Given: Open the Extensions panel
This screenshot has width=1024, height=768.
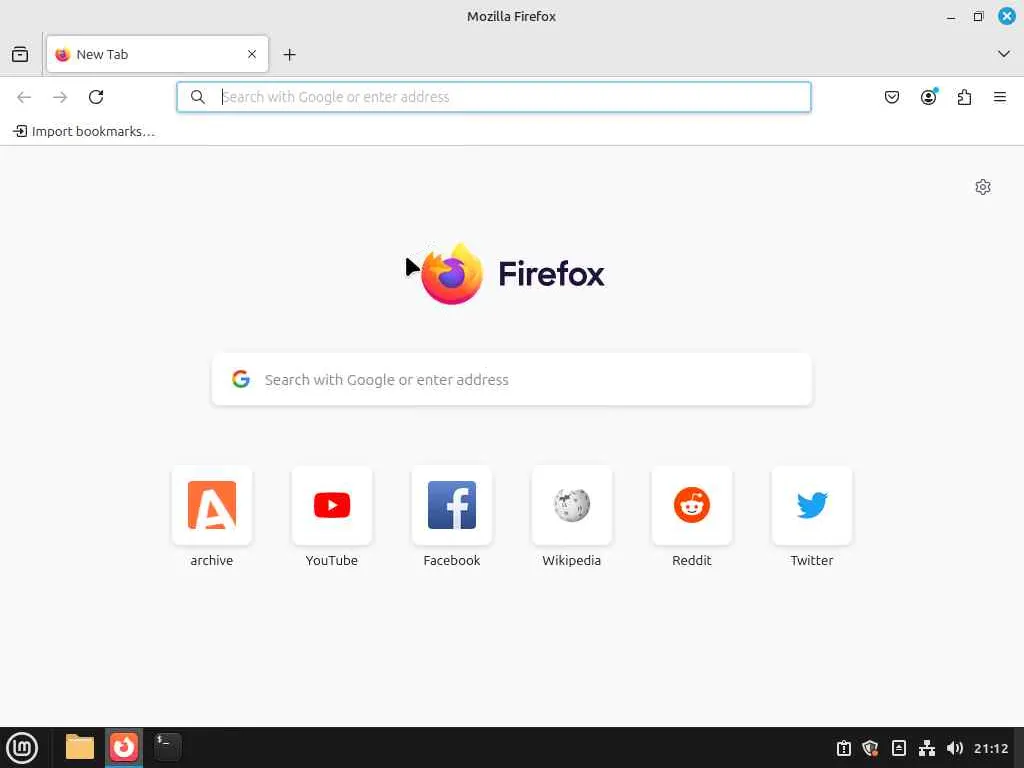Looking at the screenshot, I should 964,97.
